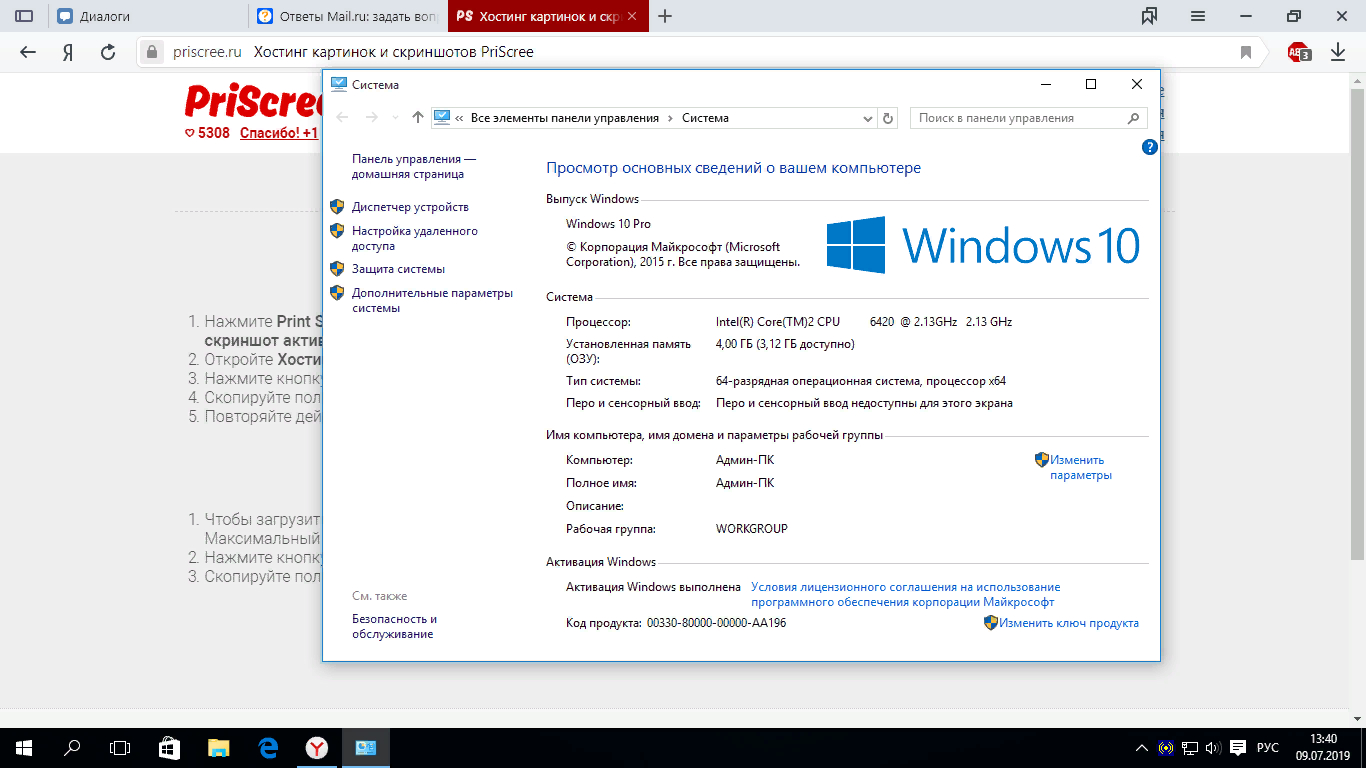
Task: Open System protection (Защита системы)
Action: [x=398, y=269]
